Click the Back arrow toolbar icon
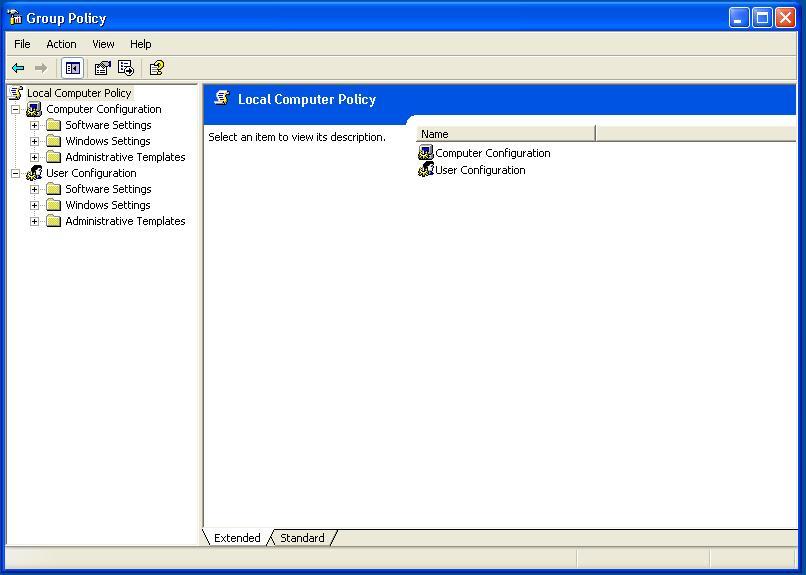Image resolution: width=806 pixels, height=575 pixels. pyautogui.click(x=18, y=68)
